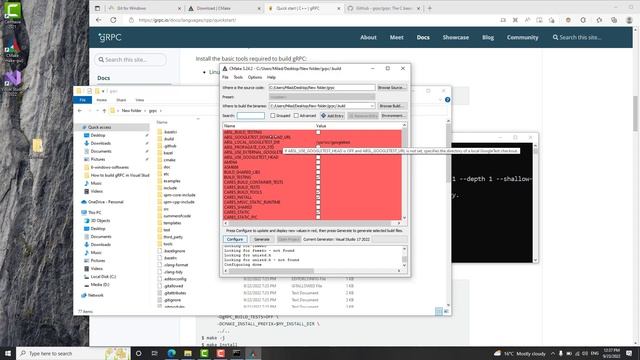Toggle CARES_SHARED checkbox
This screenshot has height=360, width=640.
318,207
